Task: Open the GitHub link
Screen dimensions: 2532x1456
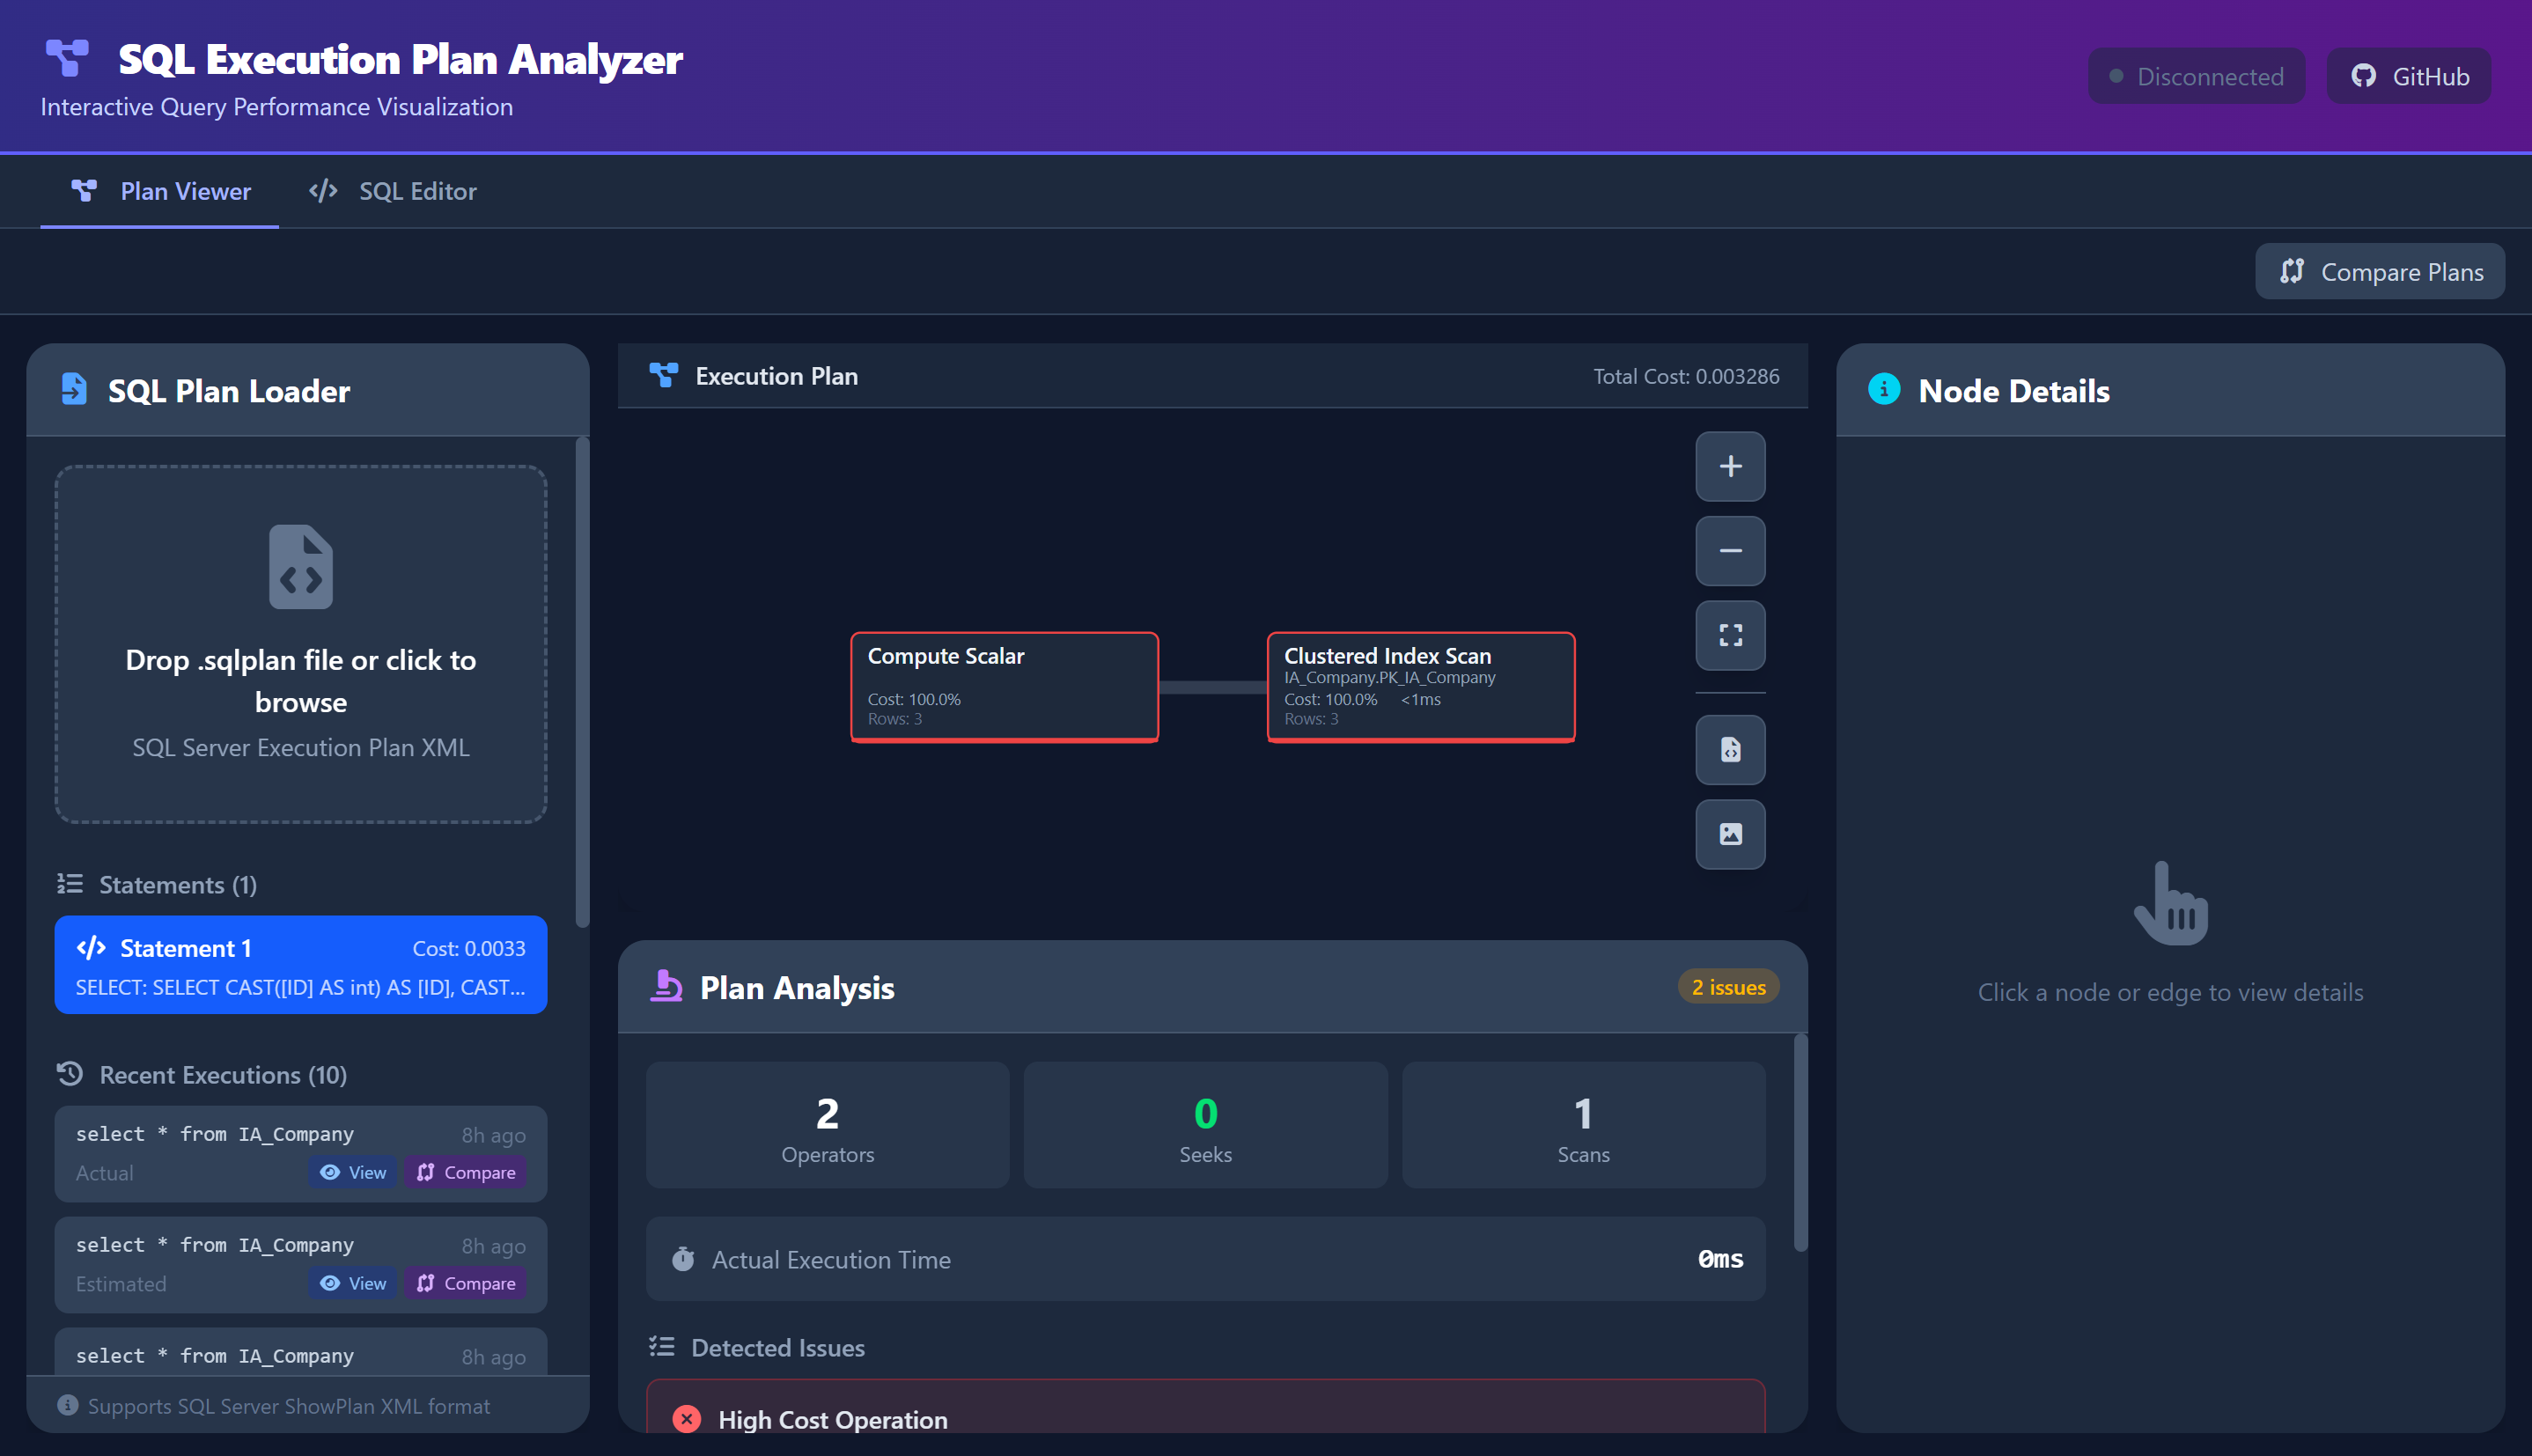Action: coord(2409,76)
